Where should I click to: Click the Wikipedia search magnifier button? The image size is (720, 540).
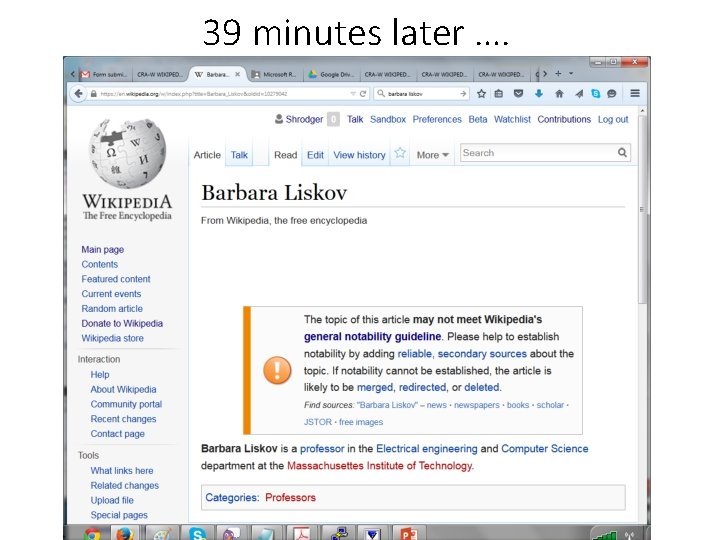(622, 153)
